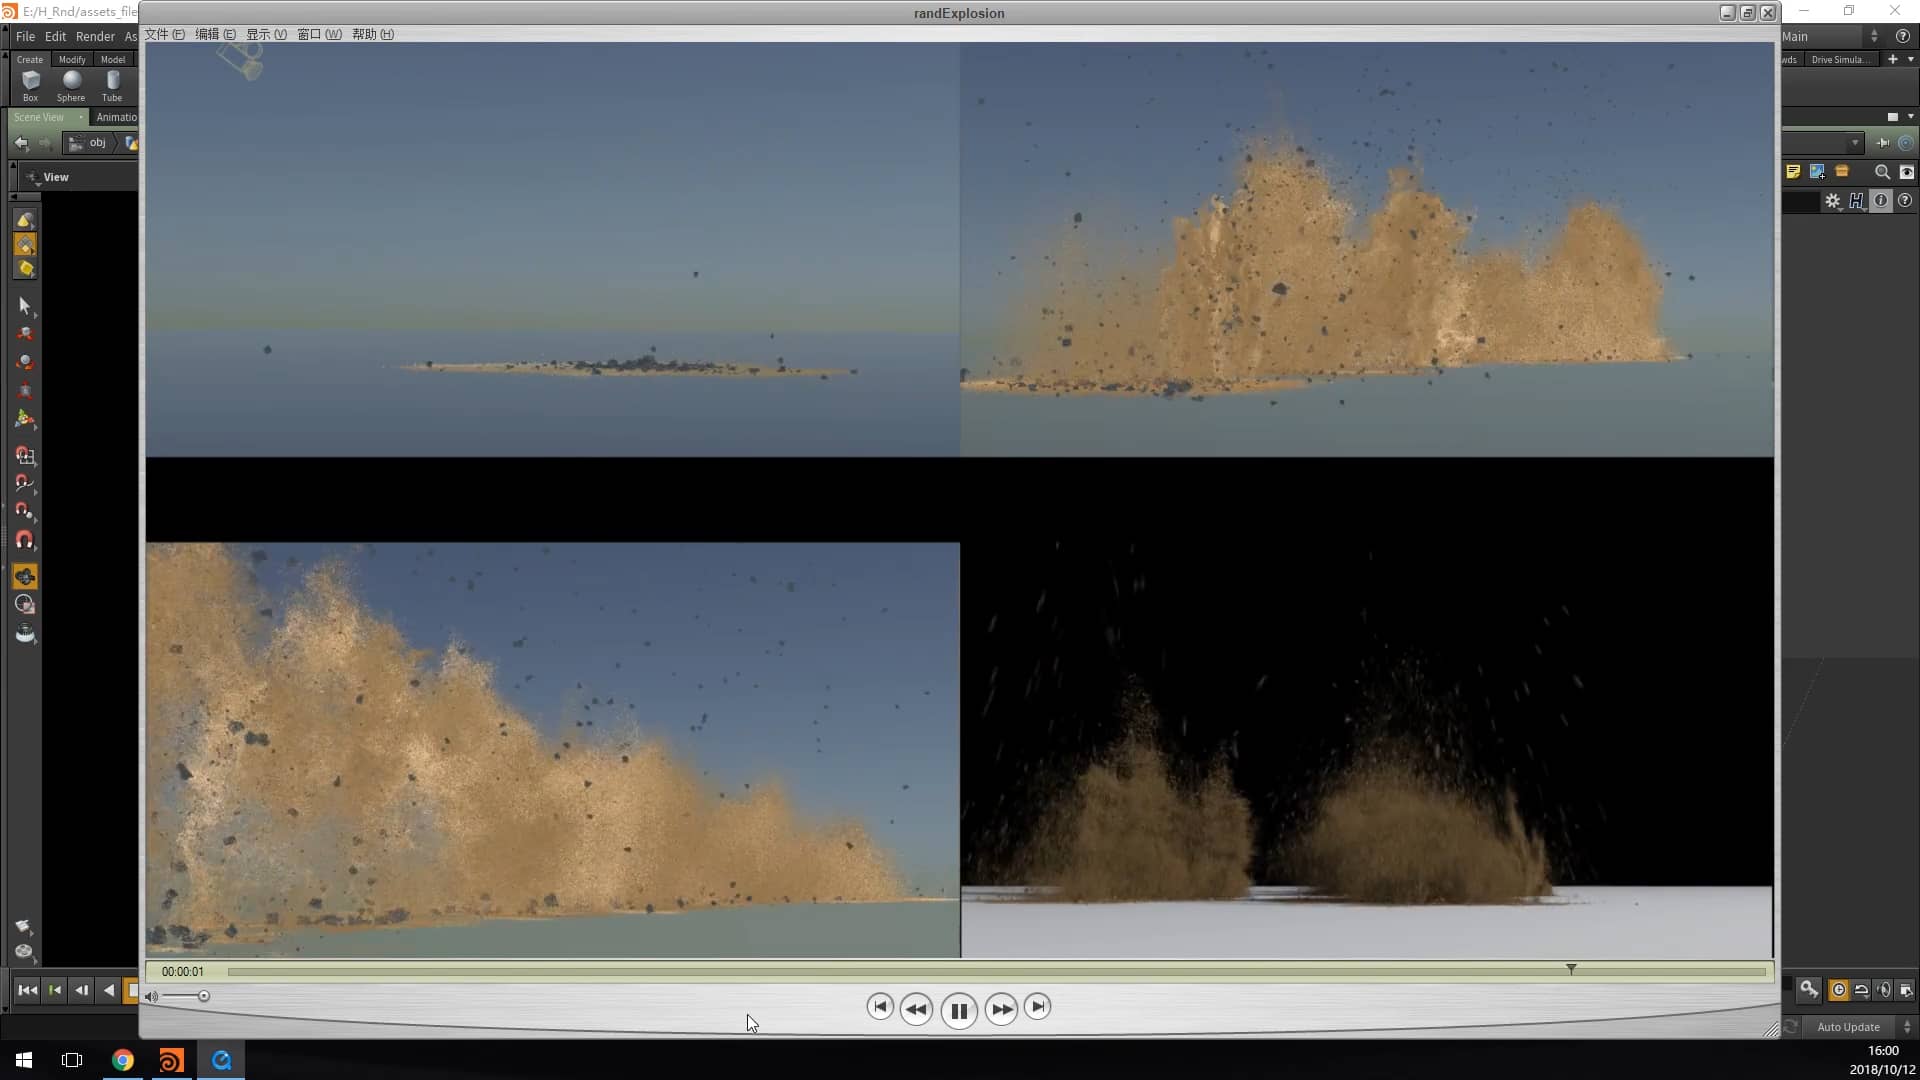Activate the Objects selection mode icon
This screenshot has width=1920, height=1080.
click(x=25, y=220)
